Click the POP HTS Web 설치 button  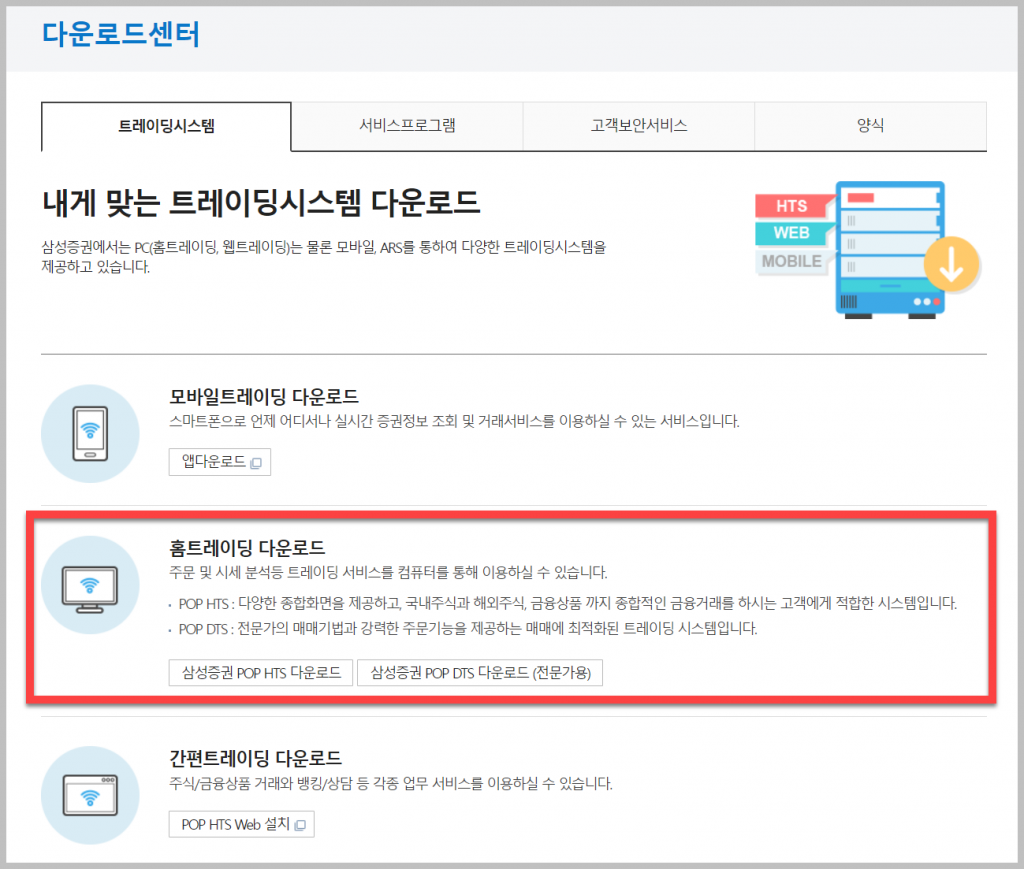pos(242,825)
